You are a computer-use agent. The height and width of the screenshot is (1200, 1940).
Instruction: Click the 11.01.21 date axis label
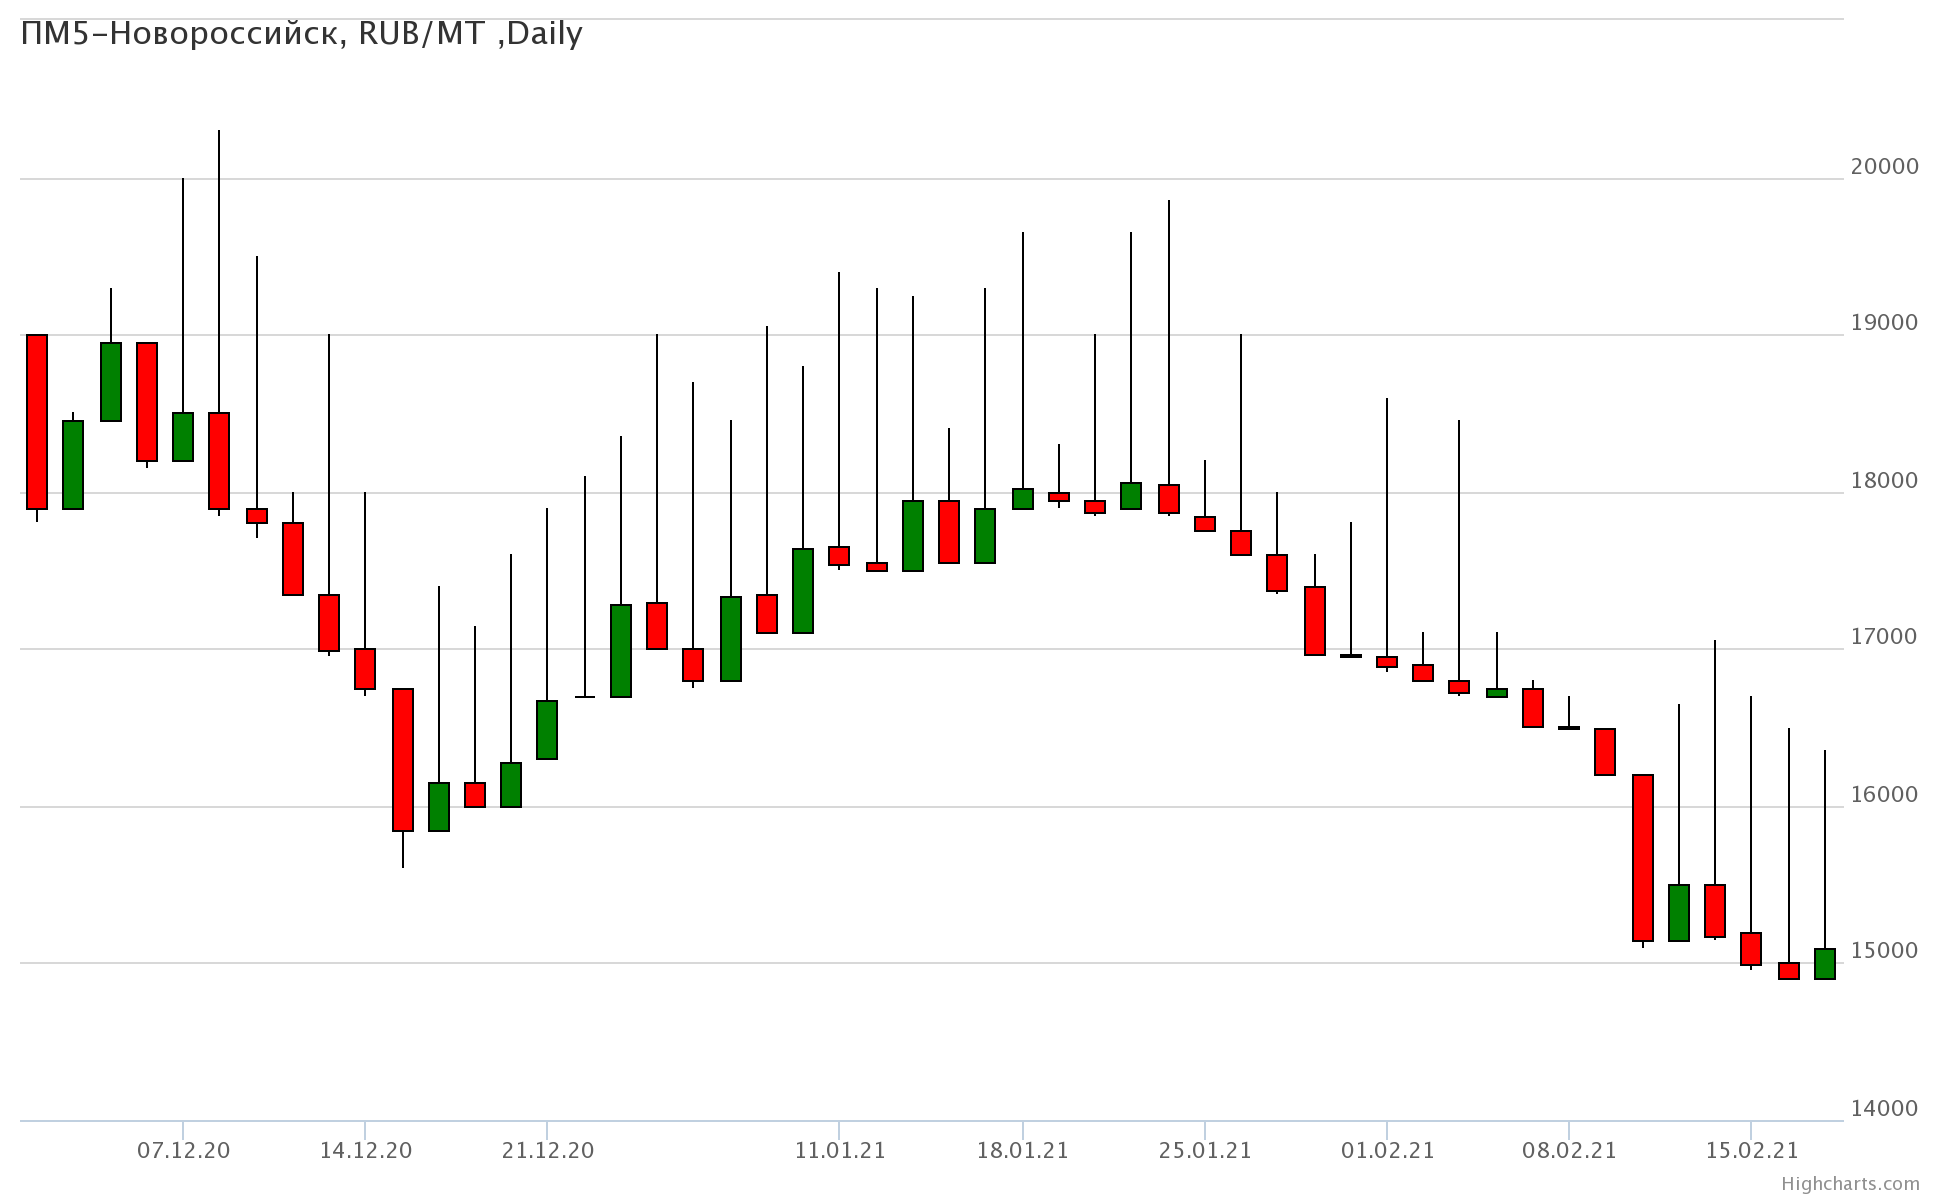click(x=839, y=1151)
